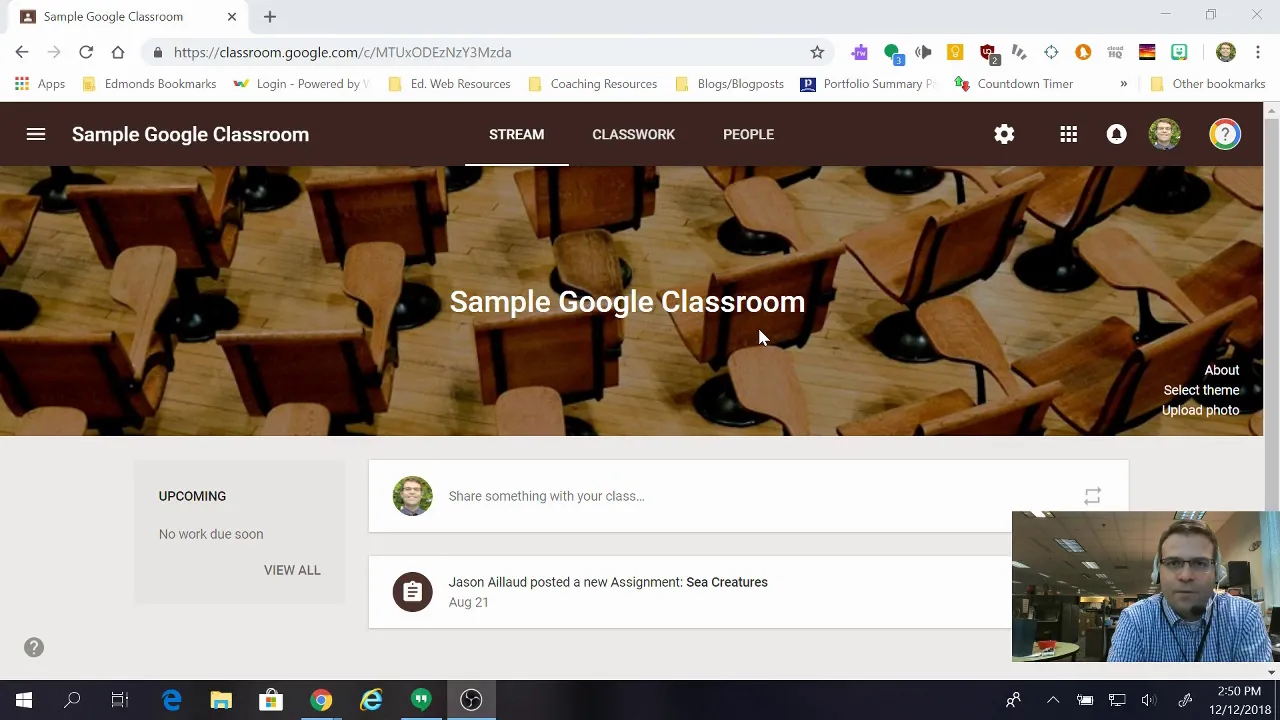Open File Explorer from taskbar

point(221,700)
